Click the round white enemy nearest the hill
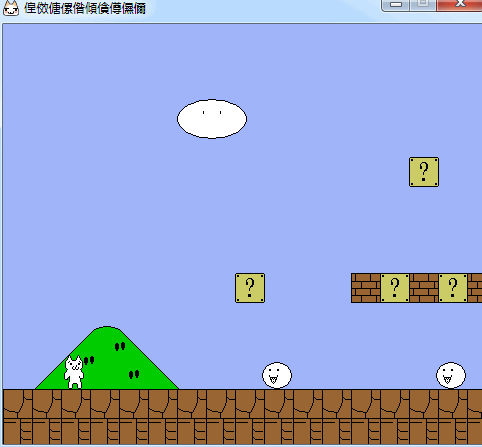This screenshot has height=447, width=482. (x=277, y=375)
